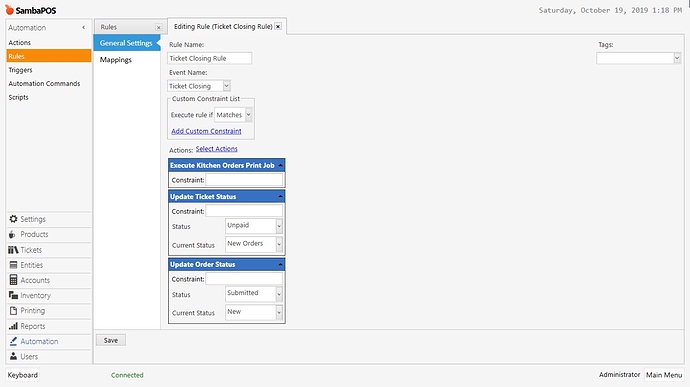
Task: Open Printing via its page icon
Action: [13, 310]
